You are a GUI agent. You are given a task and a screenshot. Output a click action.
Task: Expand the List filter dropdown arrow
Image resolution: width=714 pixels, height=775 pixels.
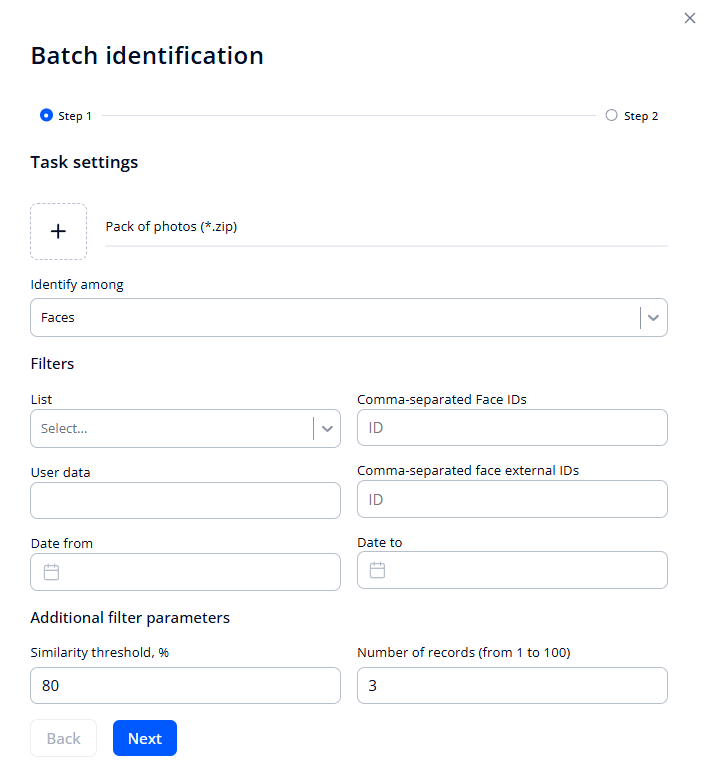pos(327,428)
